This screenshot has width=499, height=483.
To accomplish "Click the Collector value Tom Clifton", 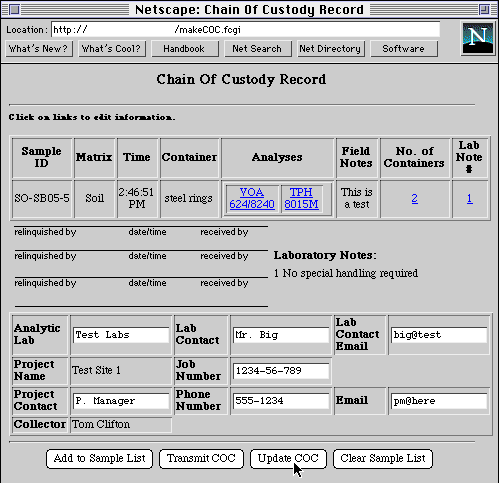I will coord(101,424).
